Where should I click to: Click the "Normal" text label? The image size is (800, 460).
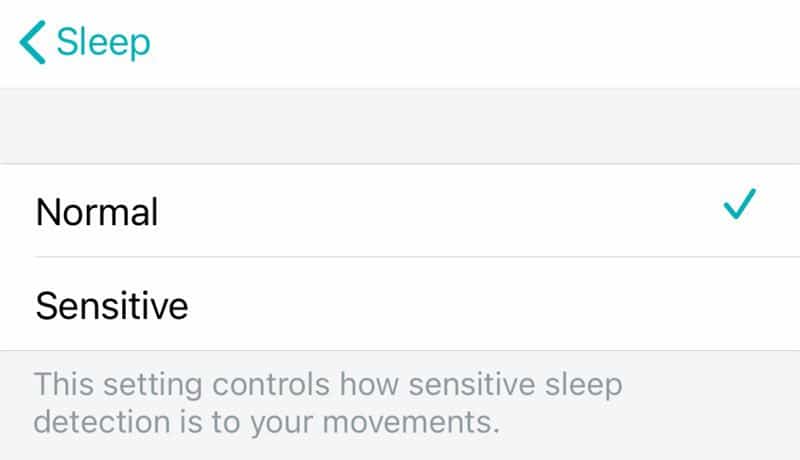point(97,212)
